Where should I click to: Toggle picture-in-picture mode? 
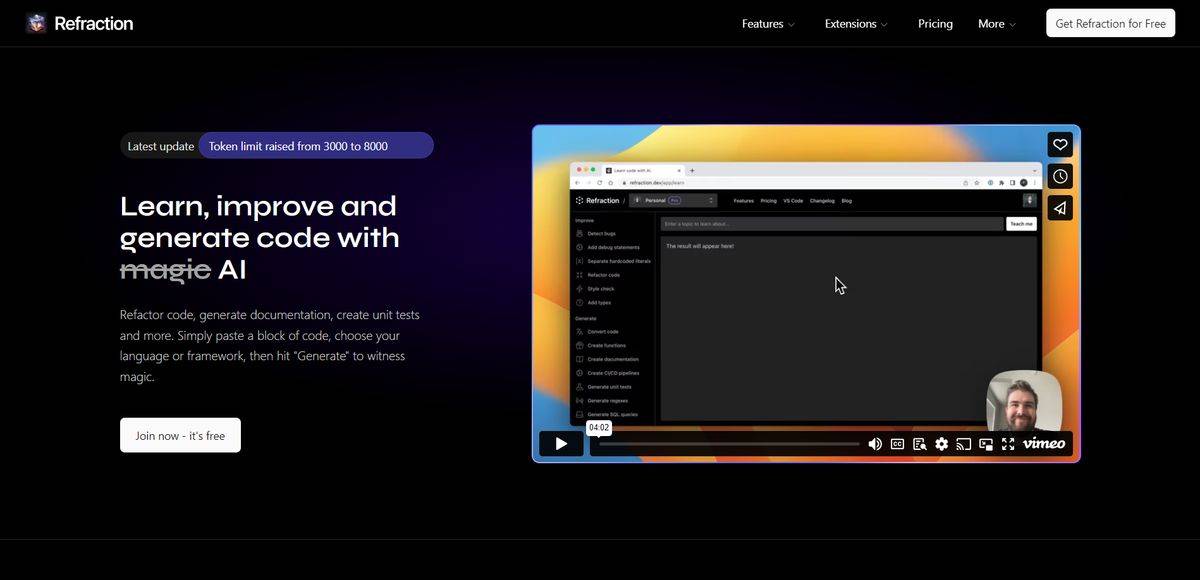(x=986, y=444)
